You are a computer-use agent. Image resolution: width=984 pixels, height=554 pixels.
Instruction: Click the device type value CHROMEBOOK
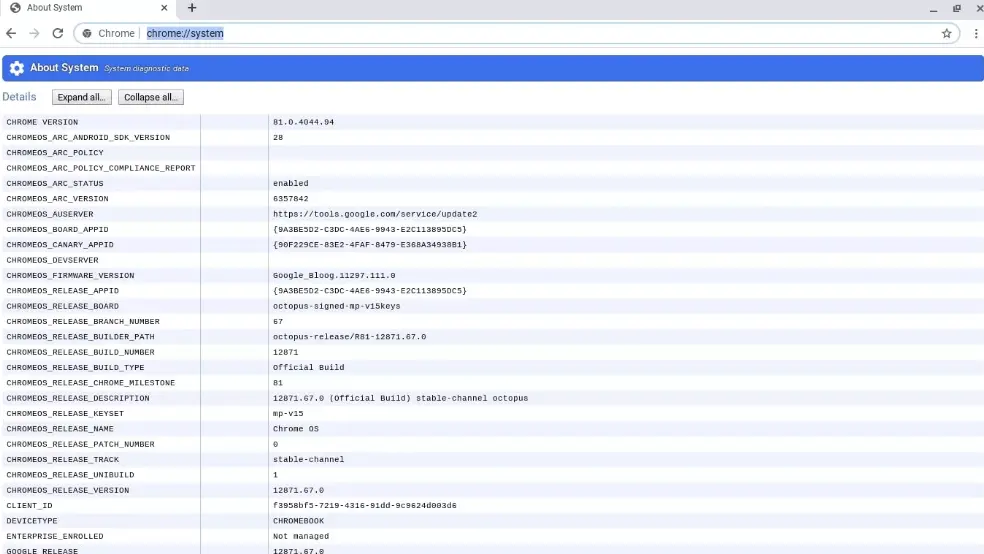point(299,521)
